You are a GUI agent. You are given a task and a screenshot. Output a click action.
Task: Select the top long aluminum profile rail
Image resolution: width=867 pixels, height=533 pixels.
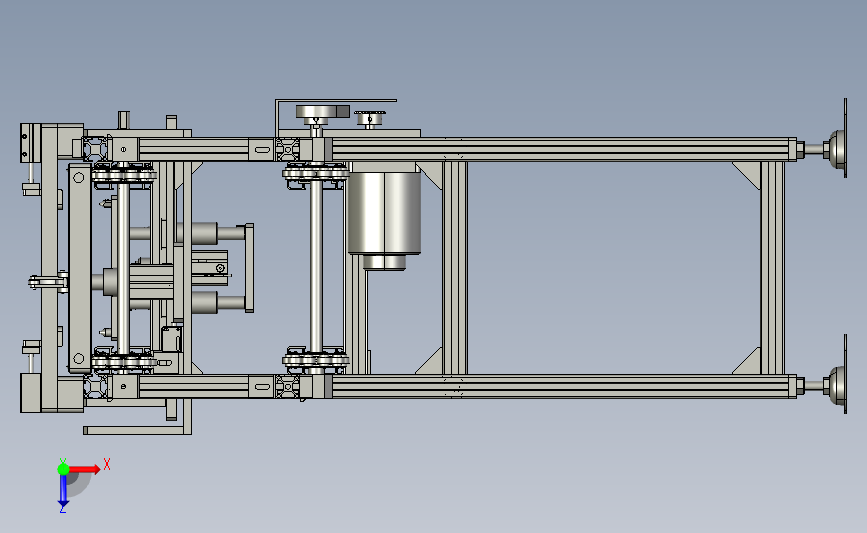coord(564,149)
